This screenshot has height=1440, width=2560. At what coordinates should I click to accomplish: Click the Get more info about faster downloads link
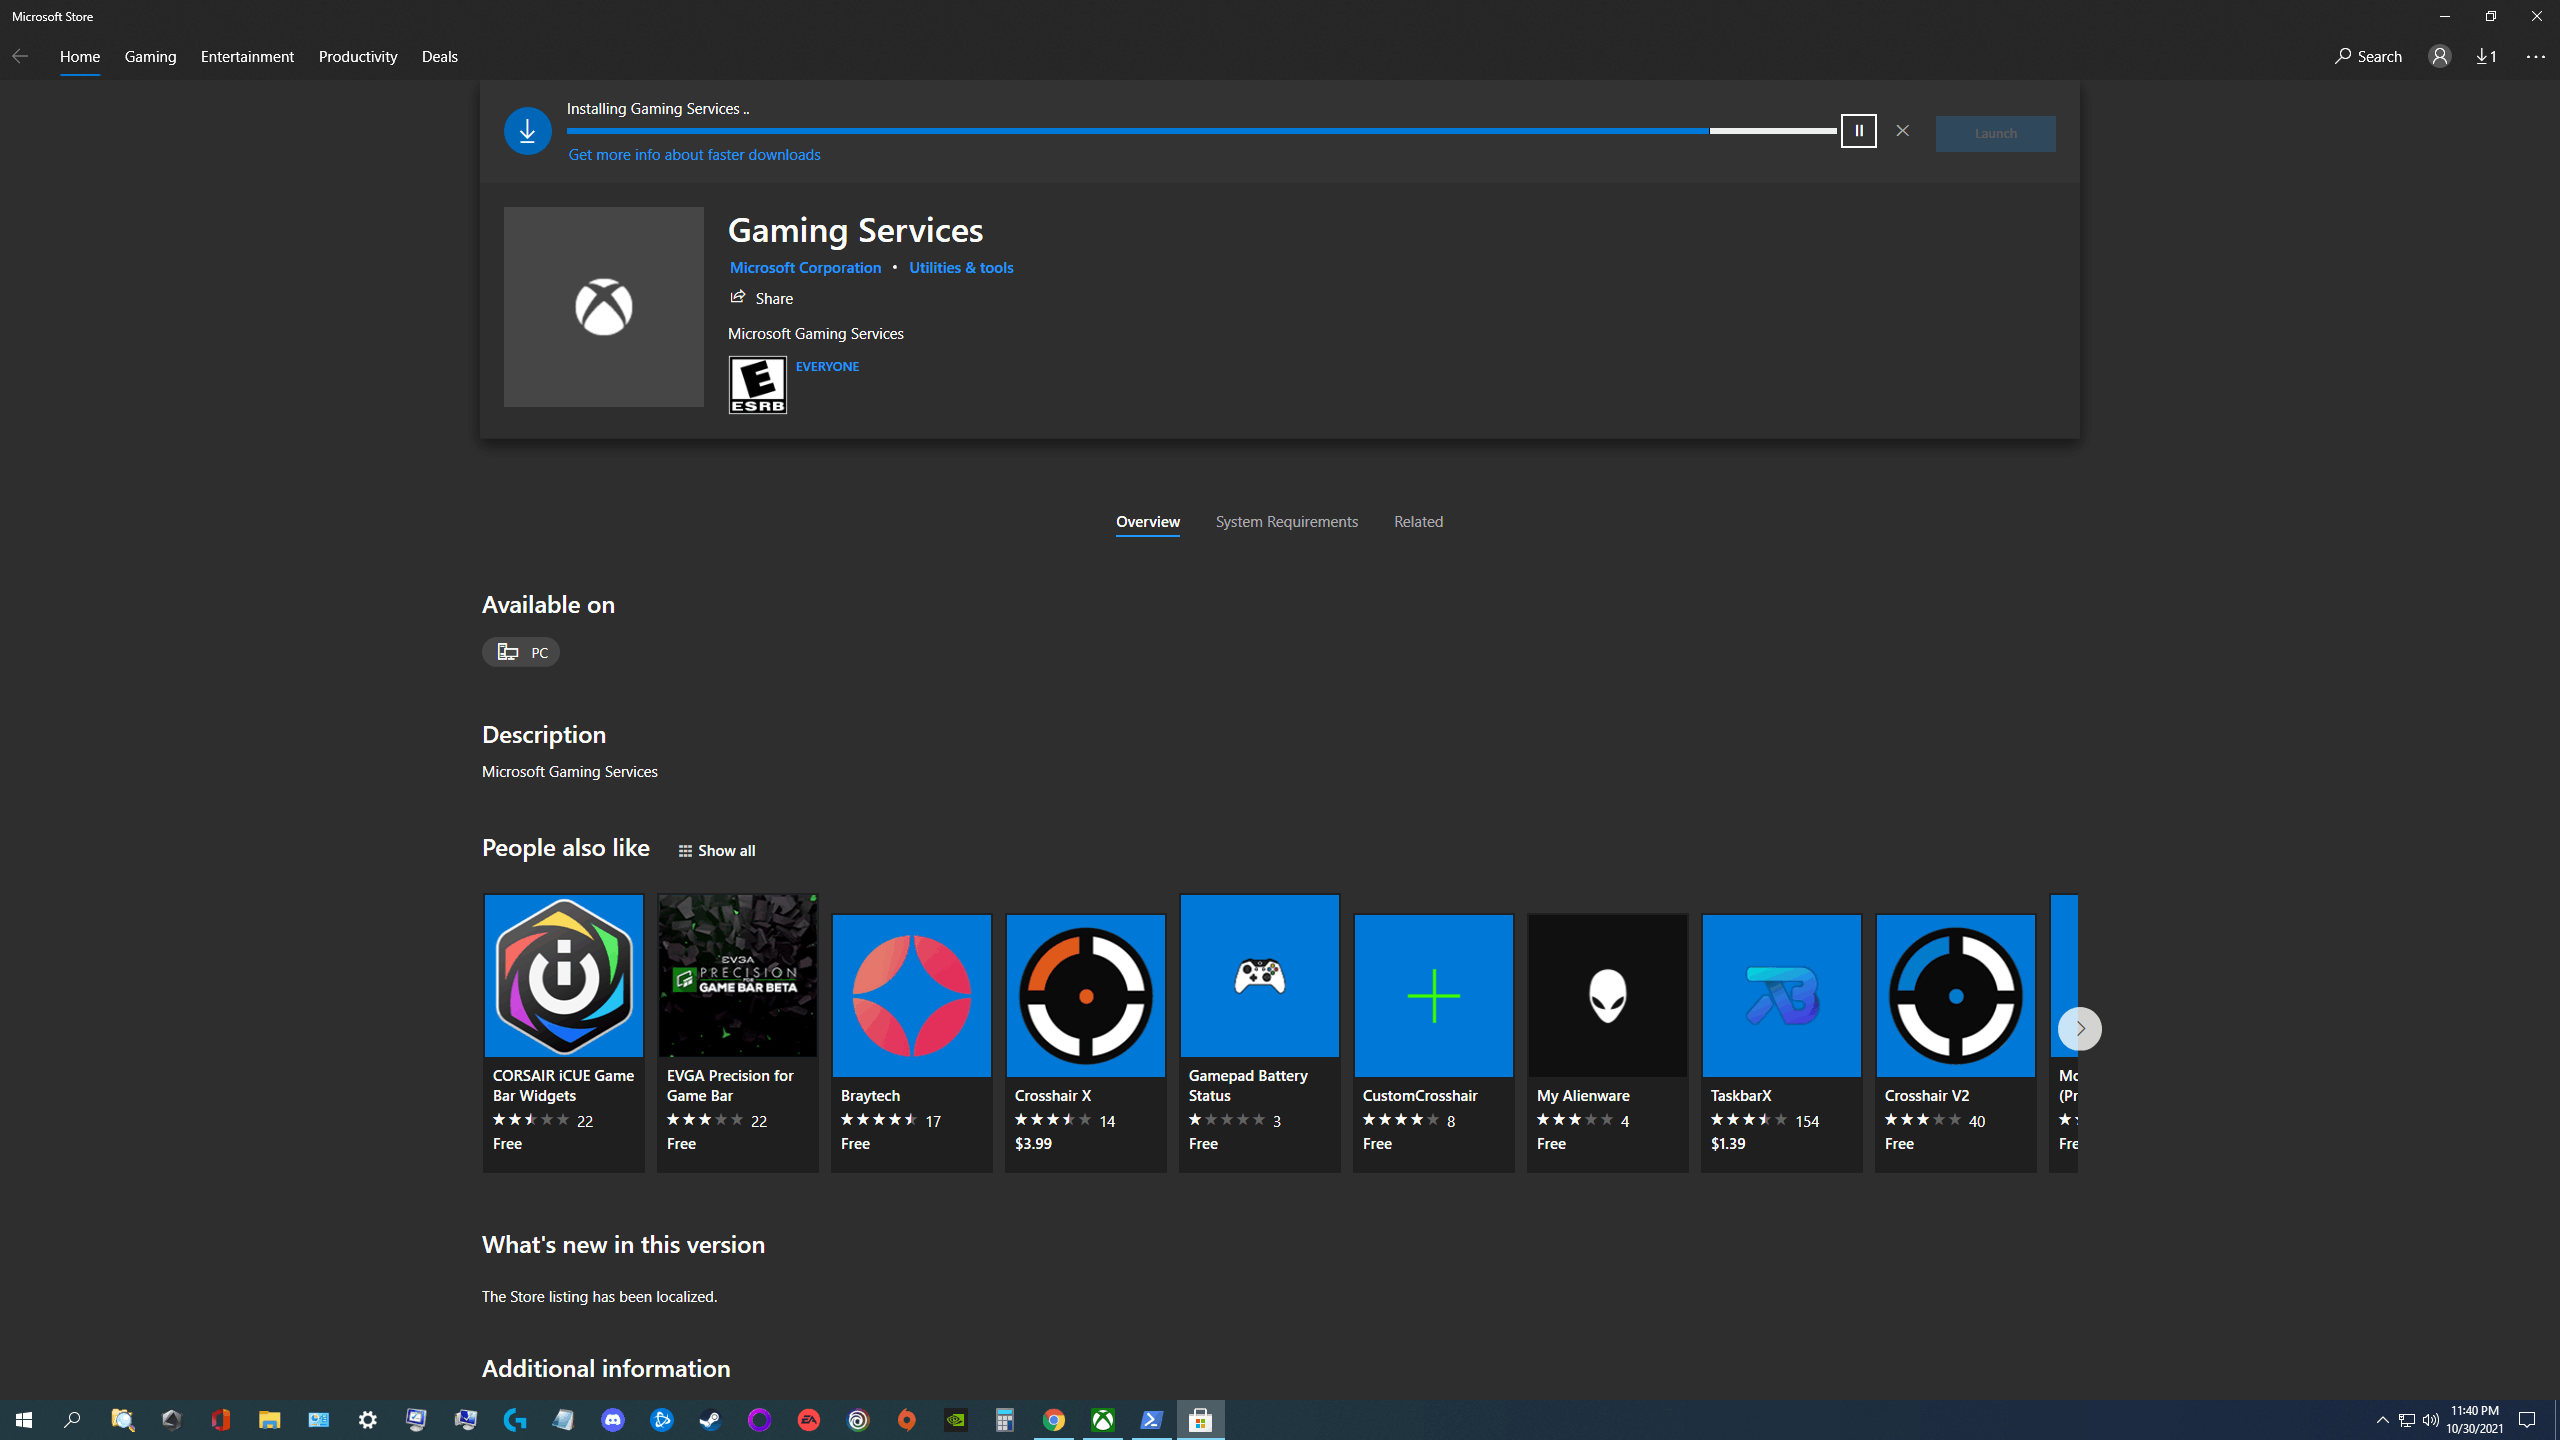pyautogui.click(x=693, y=153)
